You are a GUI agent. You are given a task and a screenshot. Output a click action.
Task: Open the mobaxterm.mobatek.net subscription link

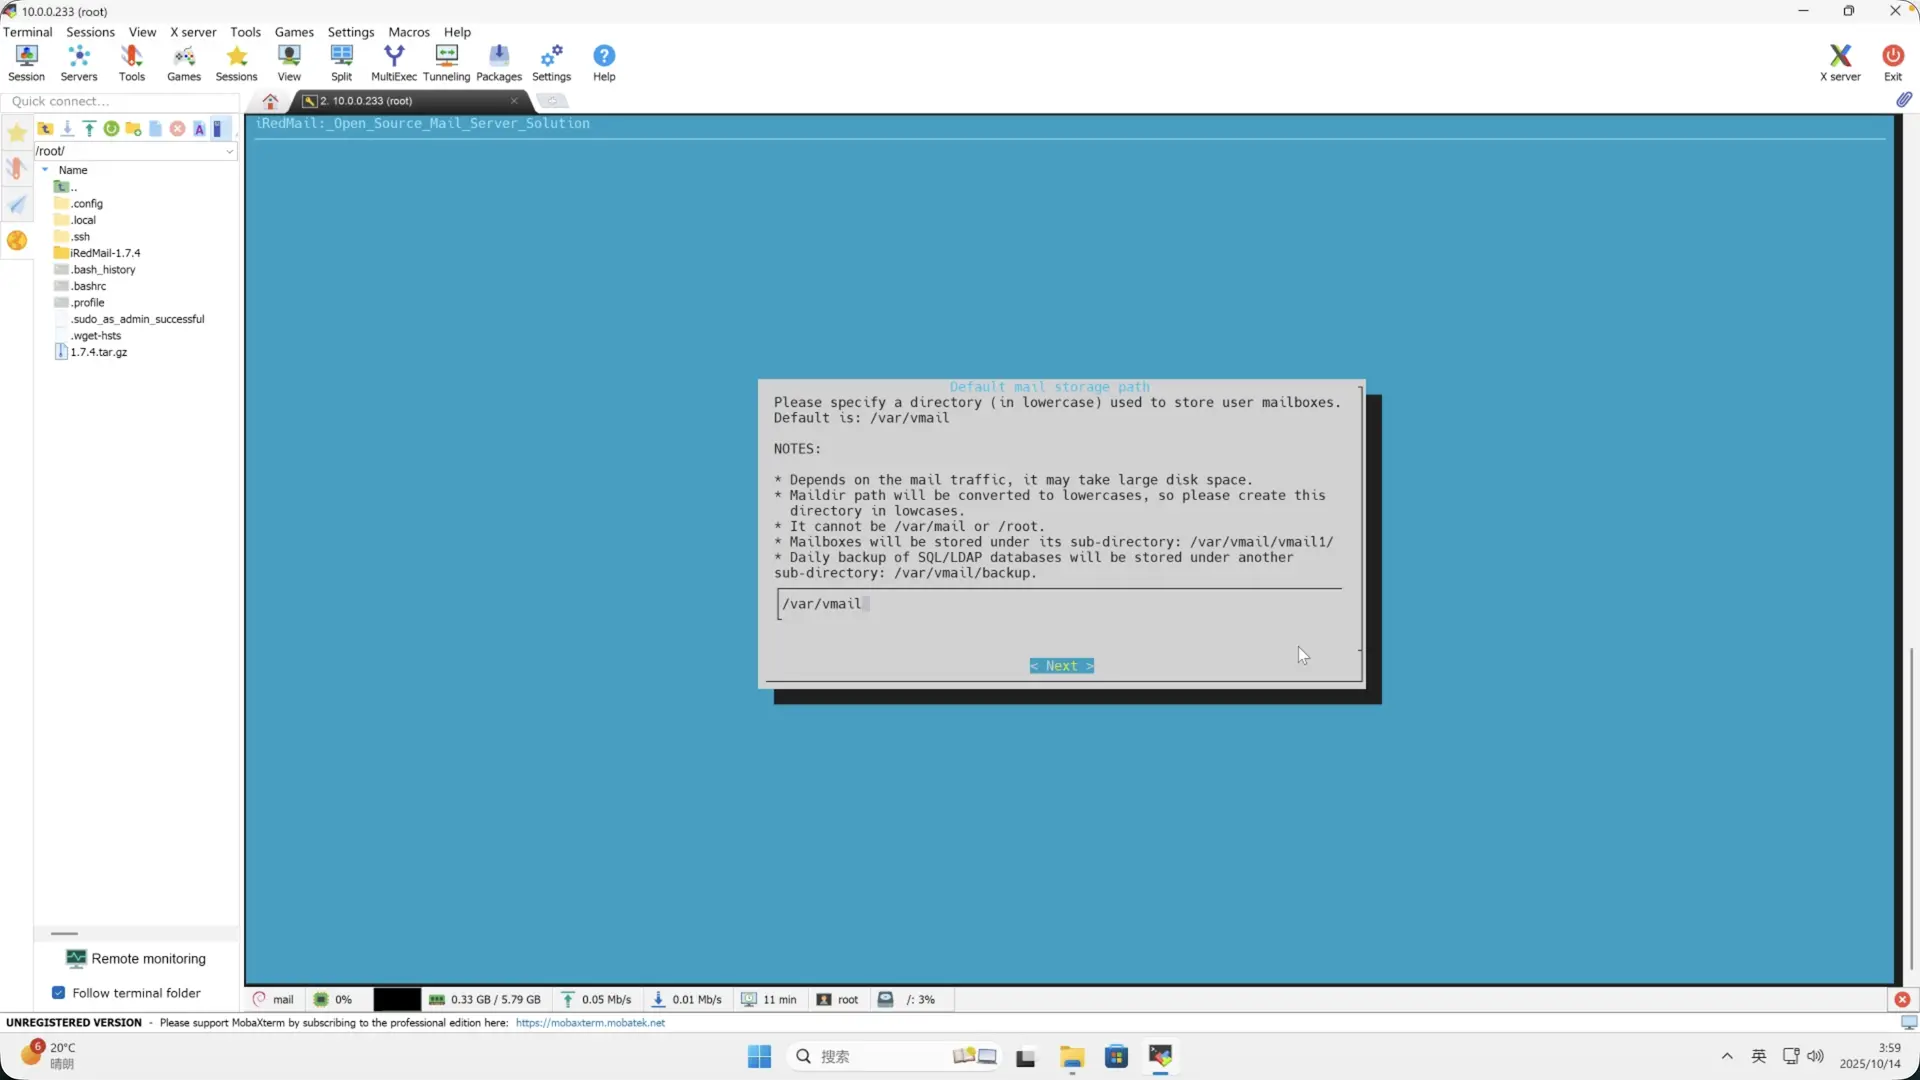coord(590,1023)
